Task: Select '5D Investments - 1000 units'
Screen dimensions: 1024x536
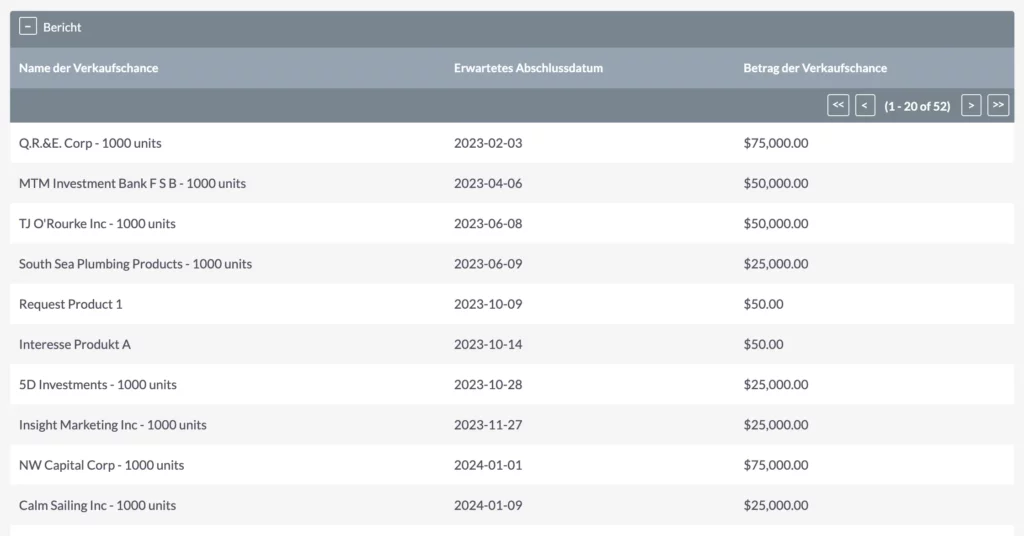Action: point(98,385)
